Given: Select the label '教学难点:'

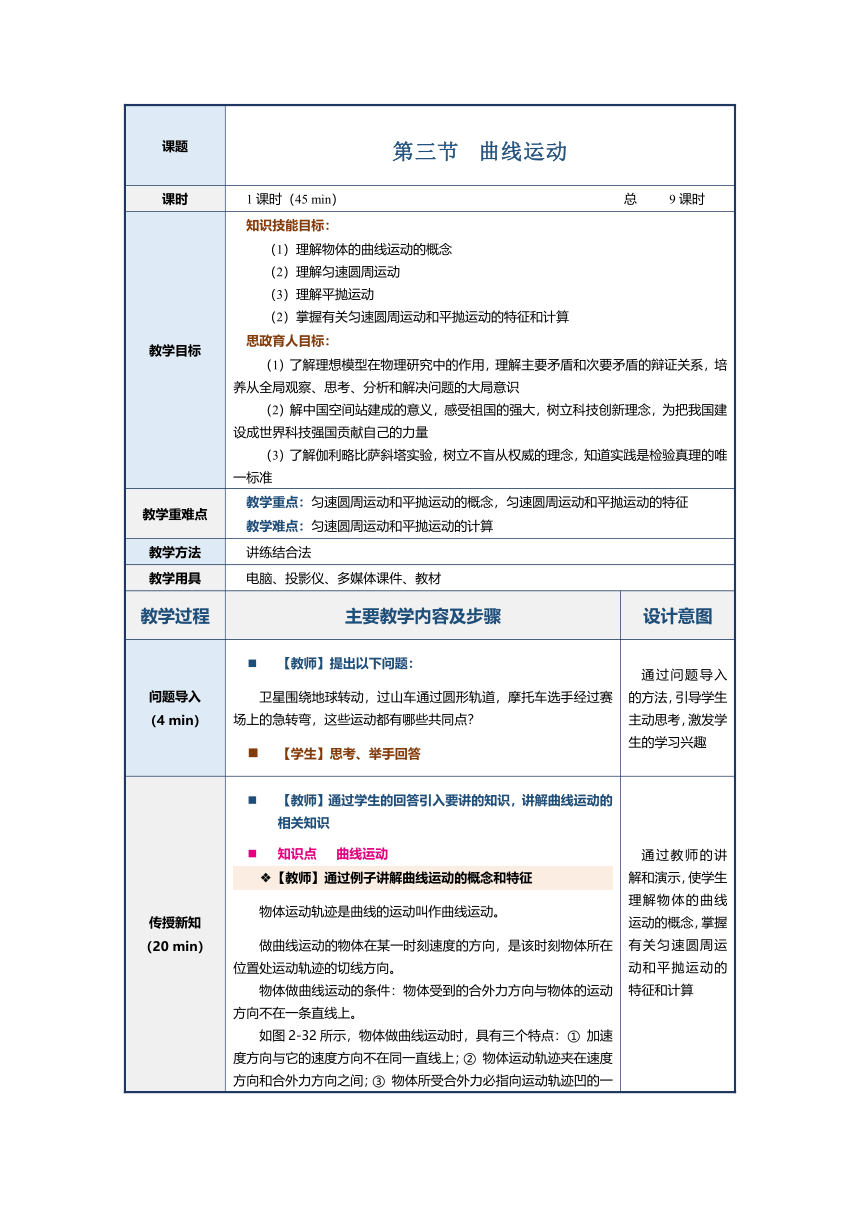Looking at the screenshot, I should 275,525.
